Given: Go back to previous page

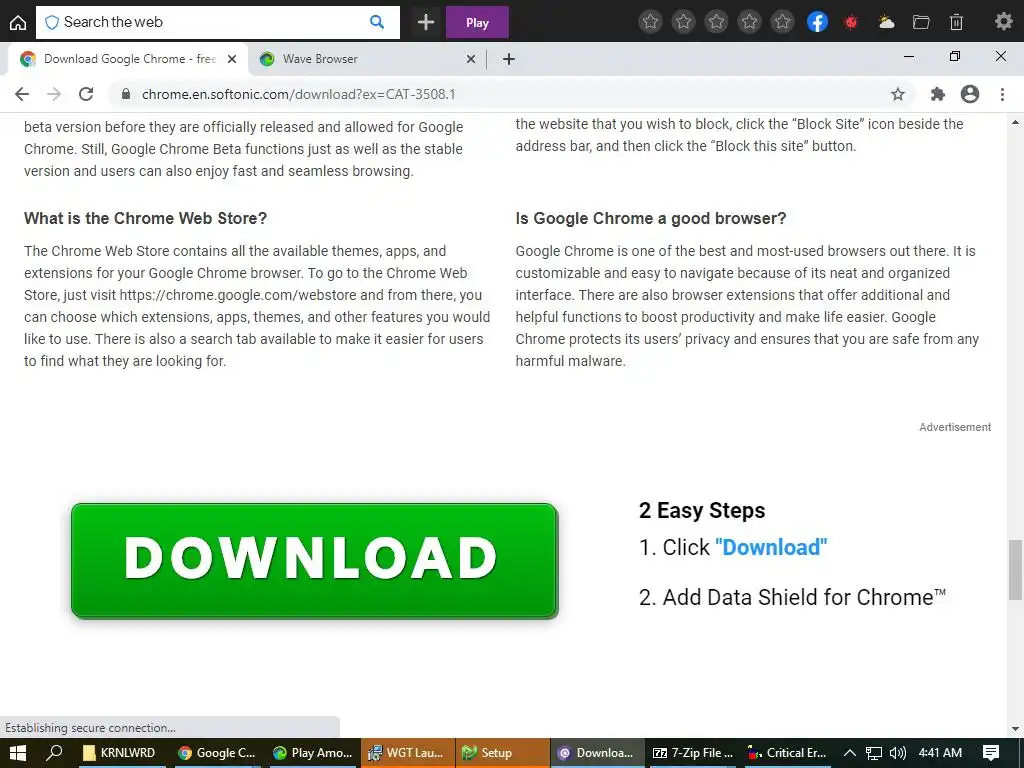Looking at the screenshot, I should [22, 94].
